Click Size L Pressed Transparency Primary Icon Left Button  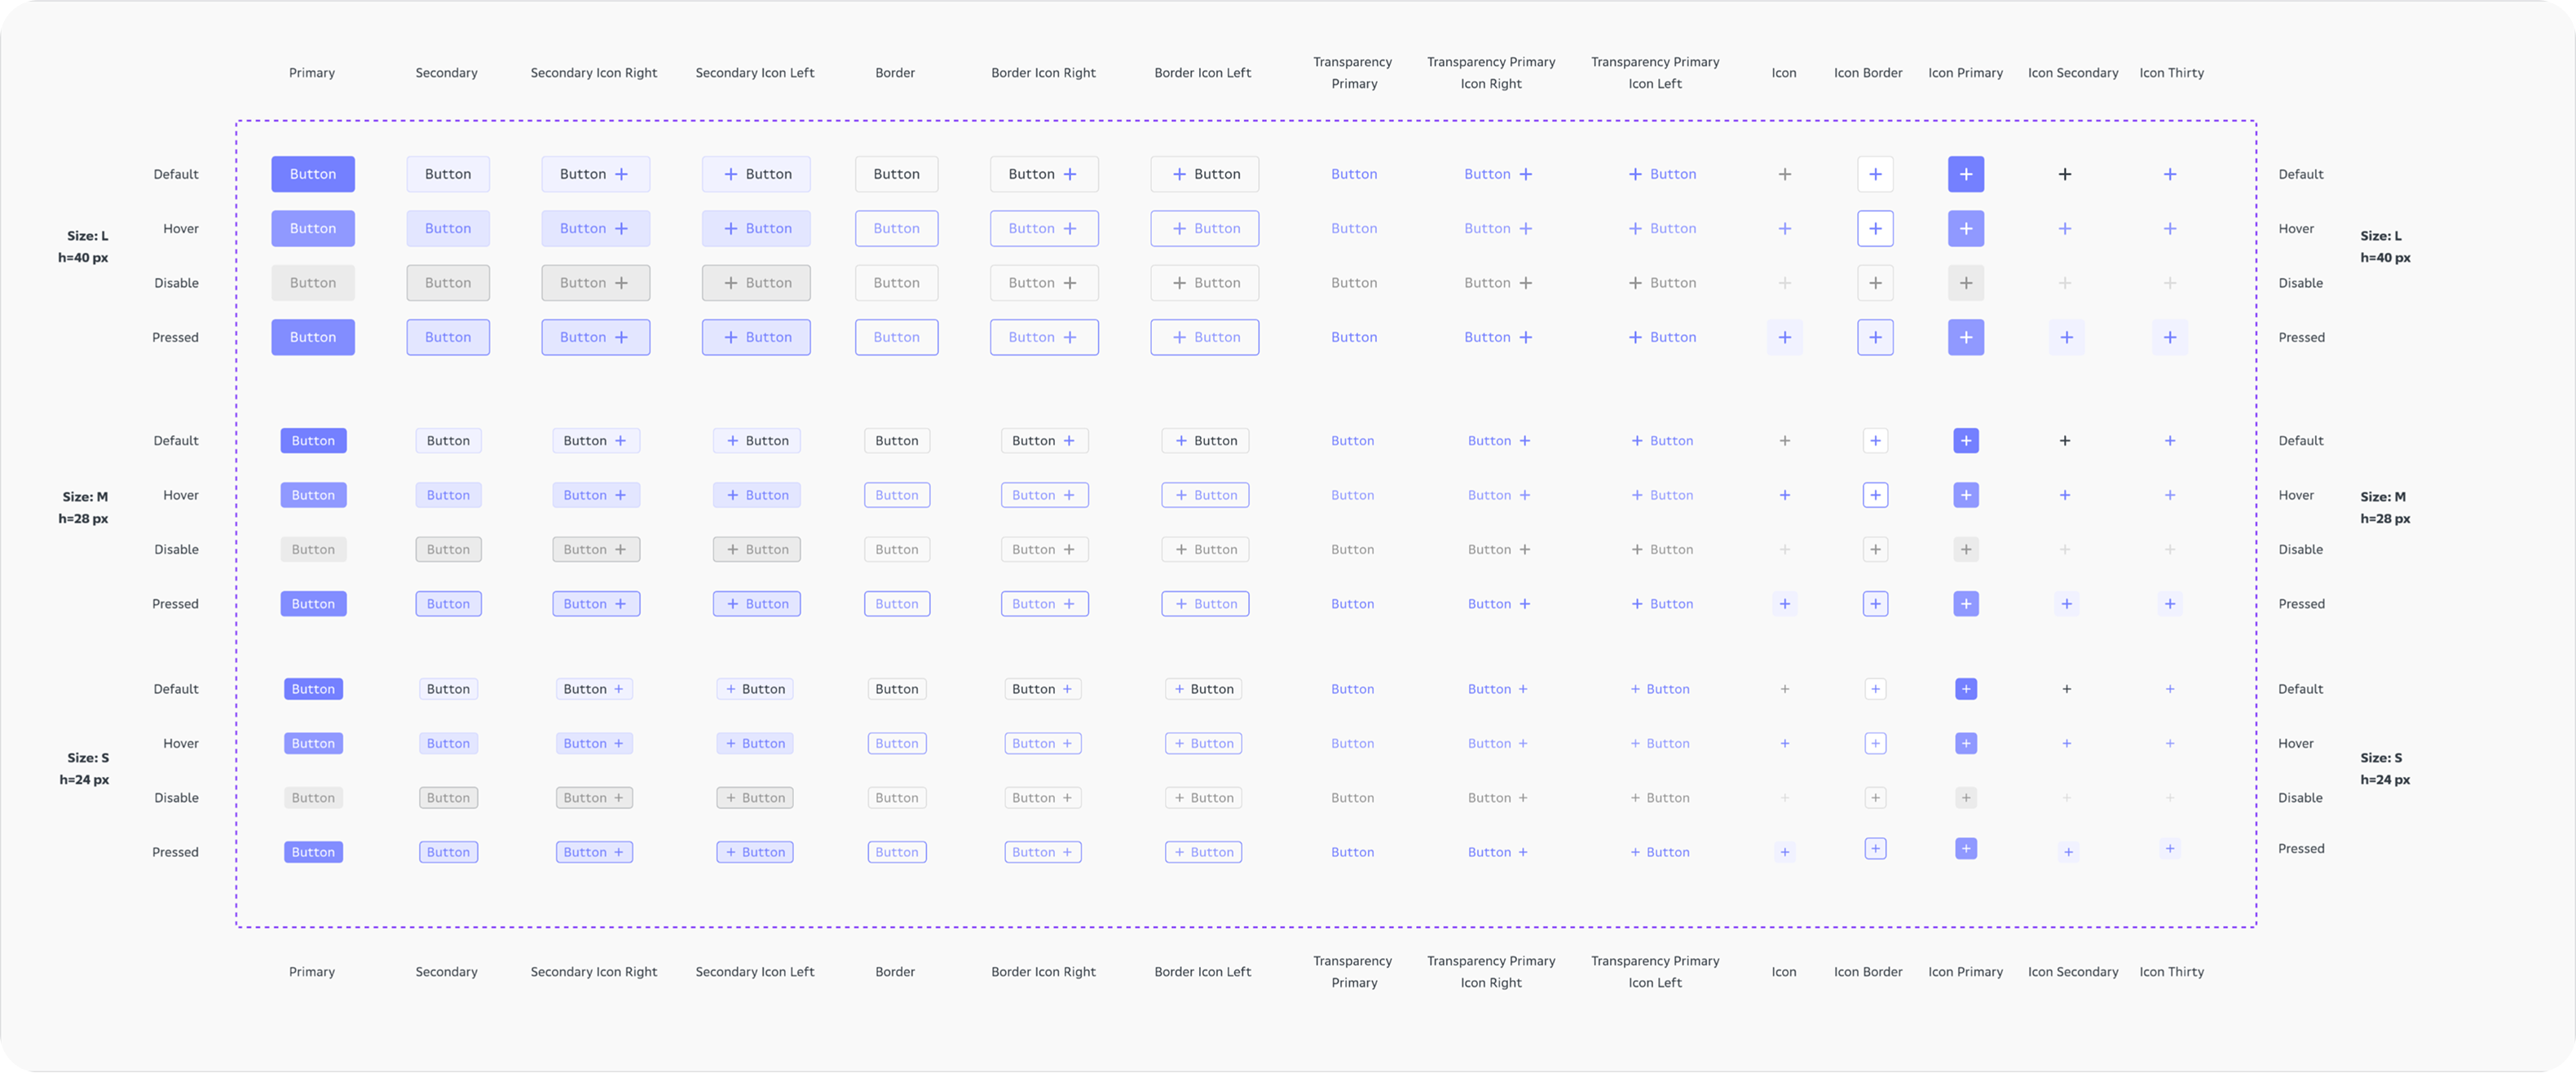[x=1662, y=337]
